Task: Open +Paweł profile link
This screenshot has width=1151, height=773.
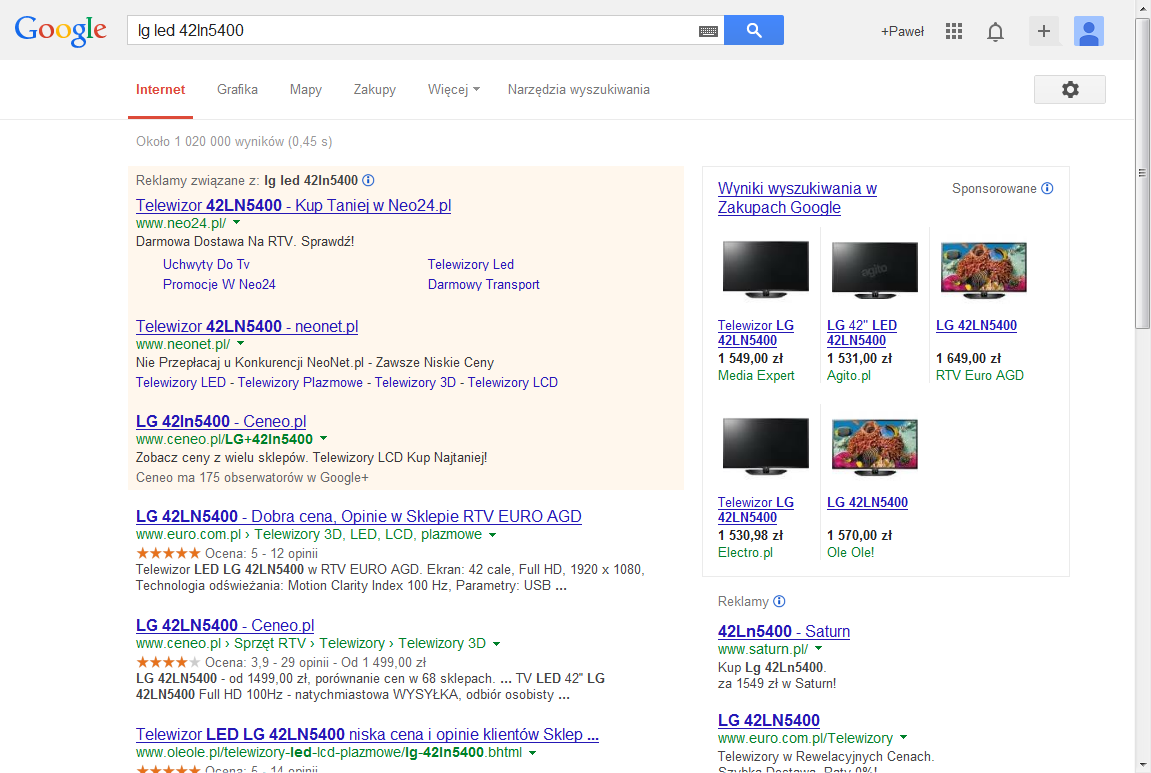Action: tap(902, 32)
